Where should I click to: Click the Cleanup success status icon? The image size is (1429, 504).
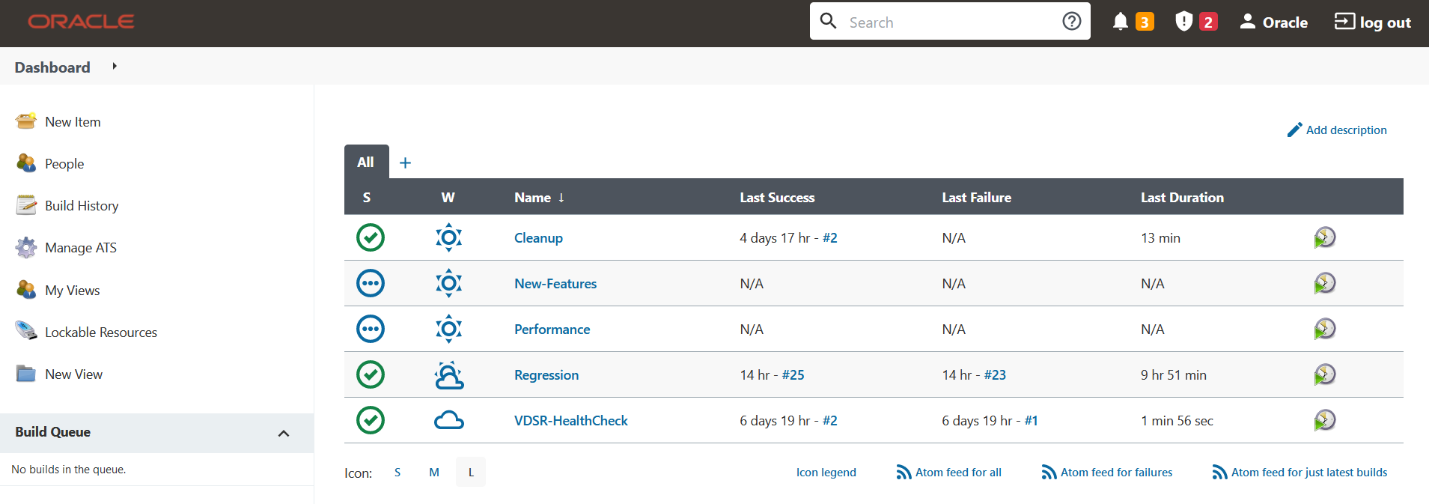[370, 238]
